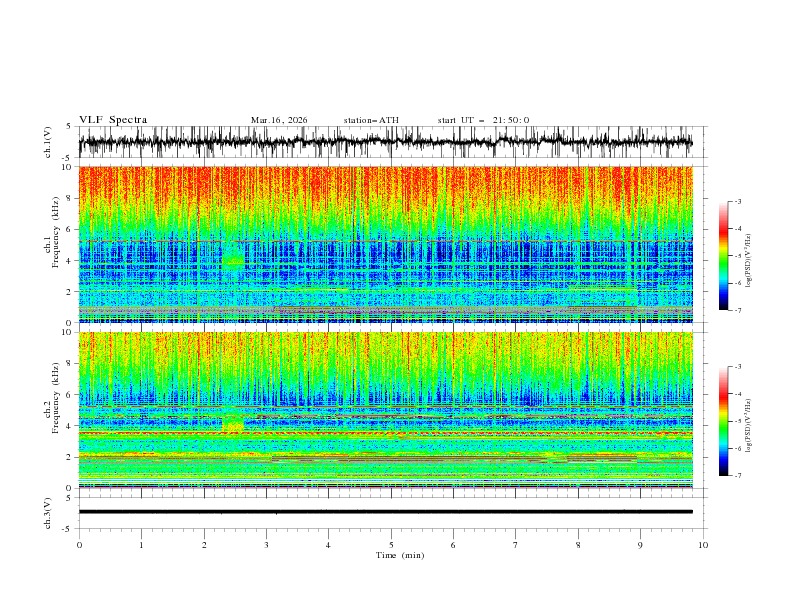
Task: Click the 'VLF Spectra' title text
Action: tap(113, 120)
